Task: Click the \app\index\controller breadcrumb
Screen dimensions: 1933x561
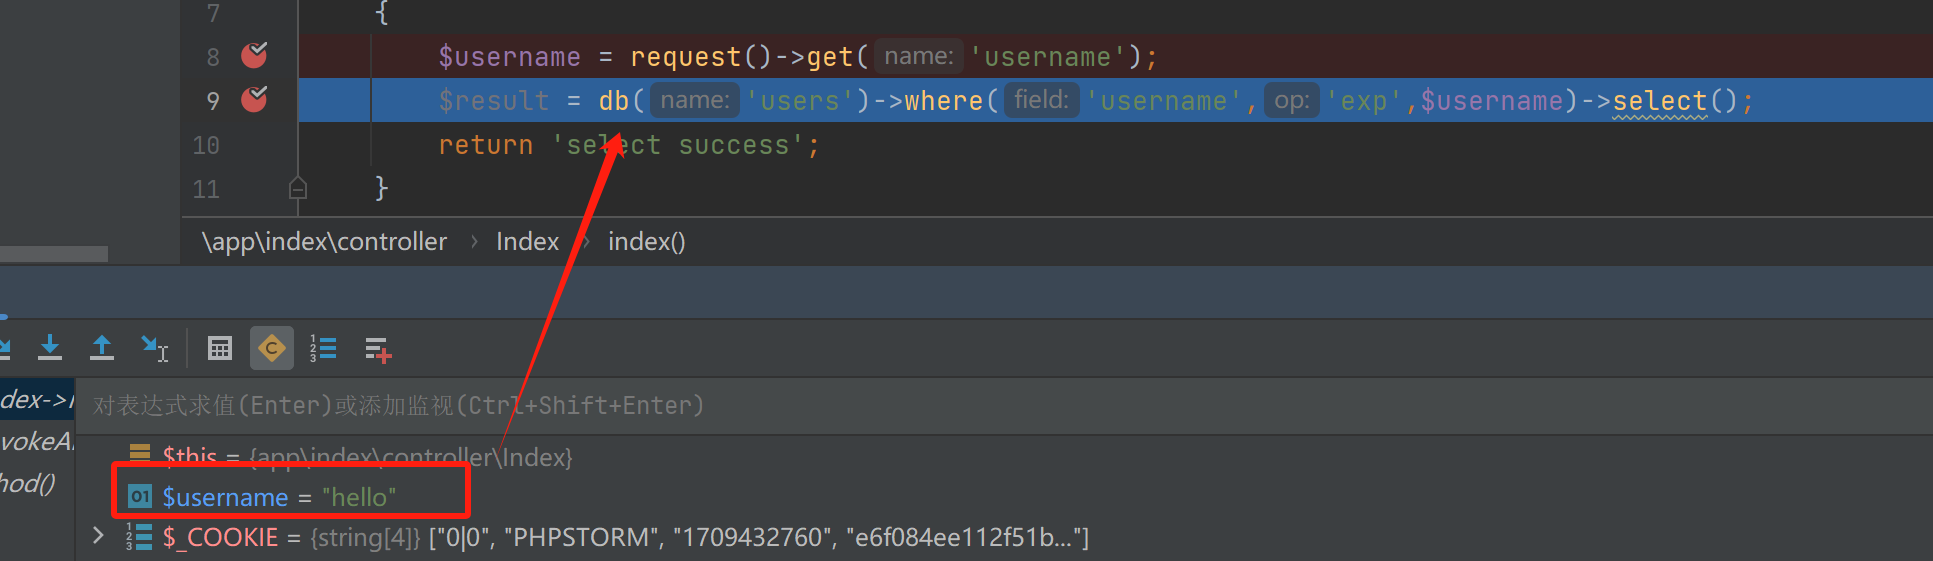Action: (324, 242)
